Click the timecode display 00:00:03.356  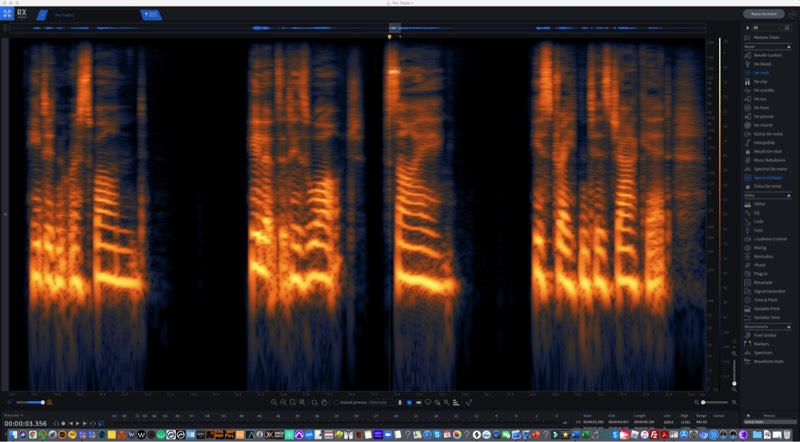pyautogui.click(x=26, y=424)
